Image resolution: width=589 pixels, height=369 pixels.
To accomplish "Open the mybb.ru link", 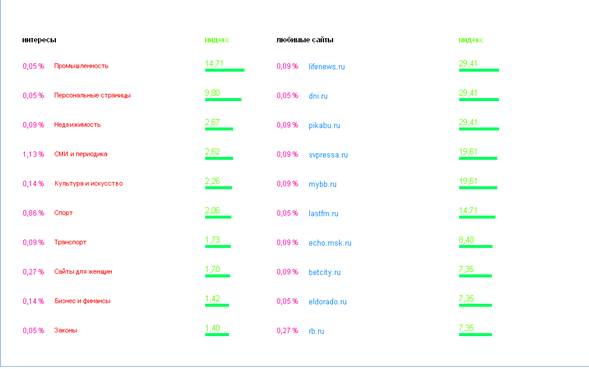I will (x=322, y=184).
